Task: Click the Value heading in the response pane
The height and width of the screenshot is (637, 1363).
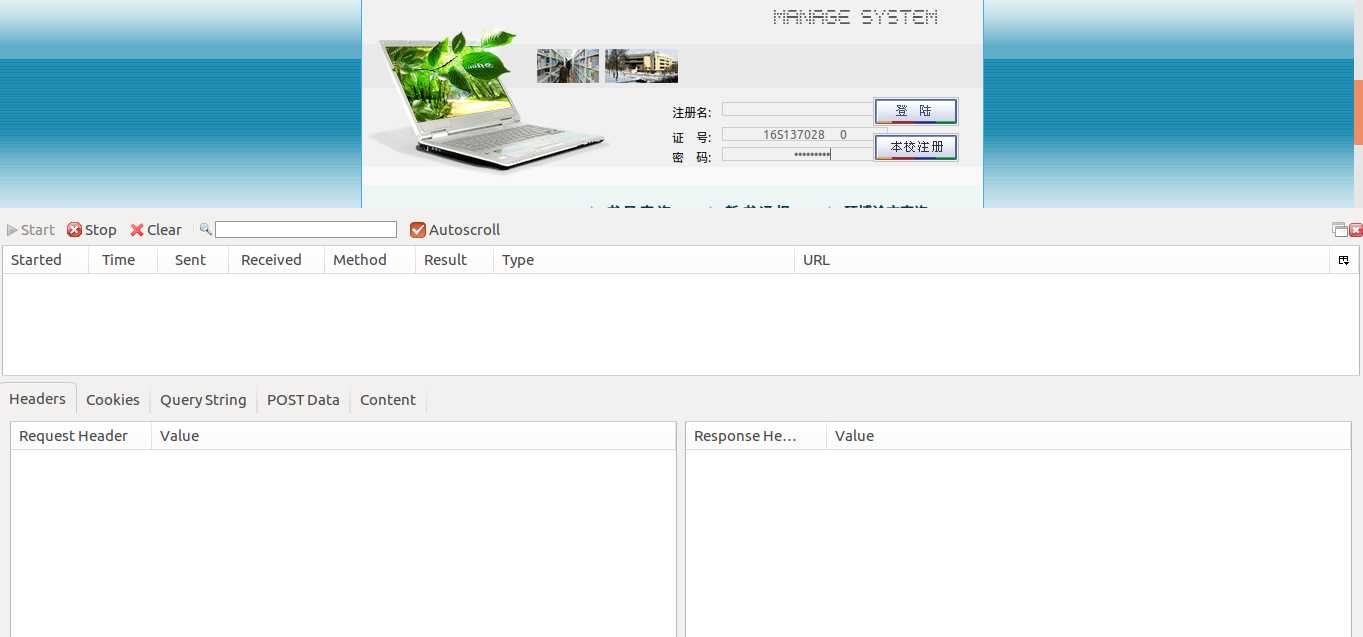Action: [x=1089, y=436]
